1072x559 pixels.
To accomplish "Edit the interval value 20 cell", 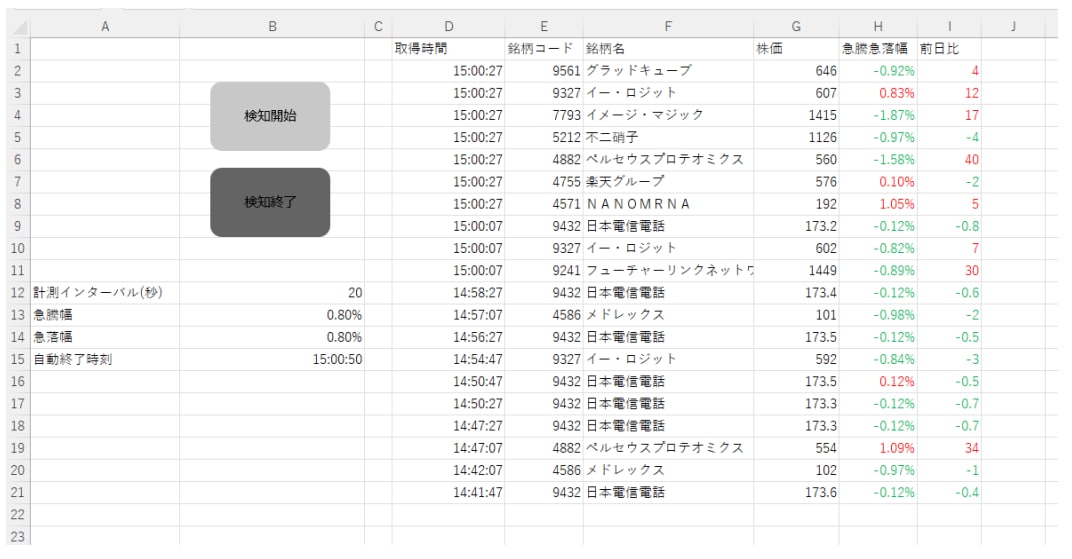I will [x=272, y=292].
